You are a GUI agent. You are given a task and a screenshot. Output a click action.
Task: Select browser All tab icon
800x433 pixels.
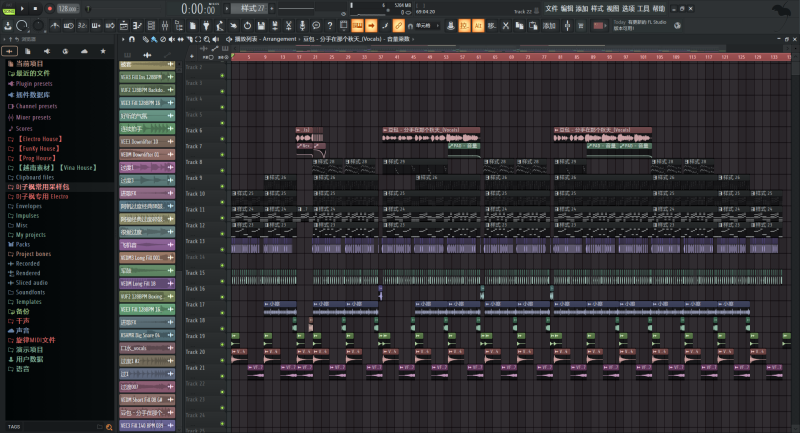tap(9, 51)
